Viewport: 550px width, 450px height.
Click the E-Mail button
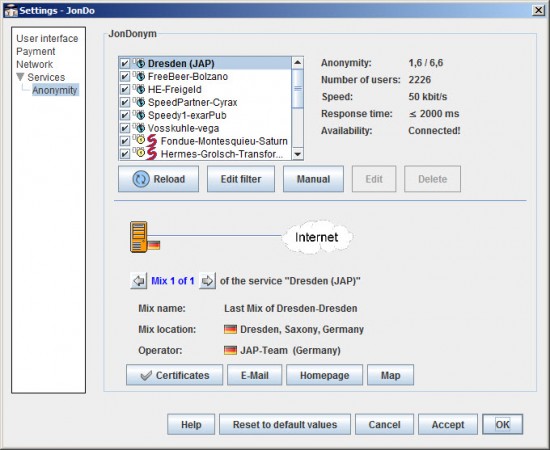pyautogui.click(x=255, y=375)
